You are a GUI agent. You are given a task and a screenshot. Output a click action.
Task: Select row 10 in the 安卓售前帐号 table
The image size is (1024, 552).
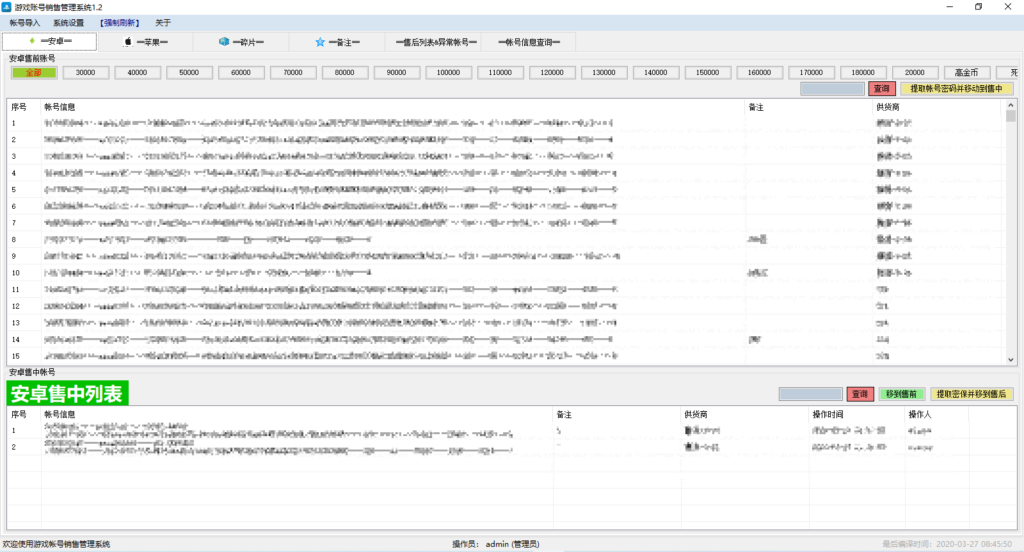pos(506,273)
